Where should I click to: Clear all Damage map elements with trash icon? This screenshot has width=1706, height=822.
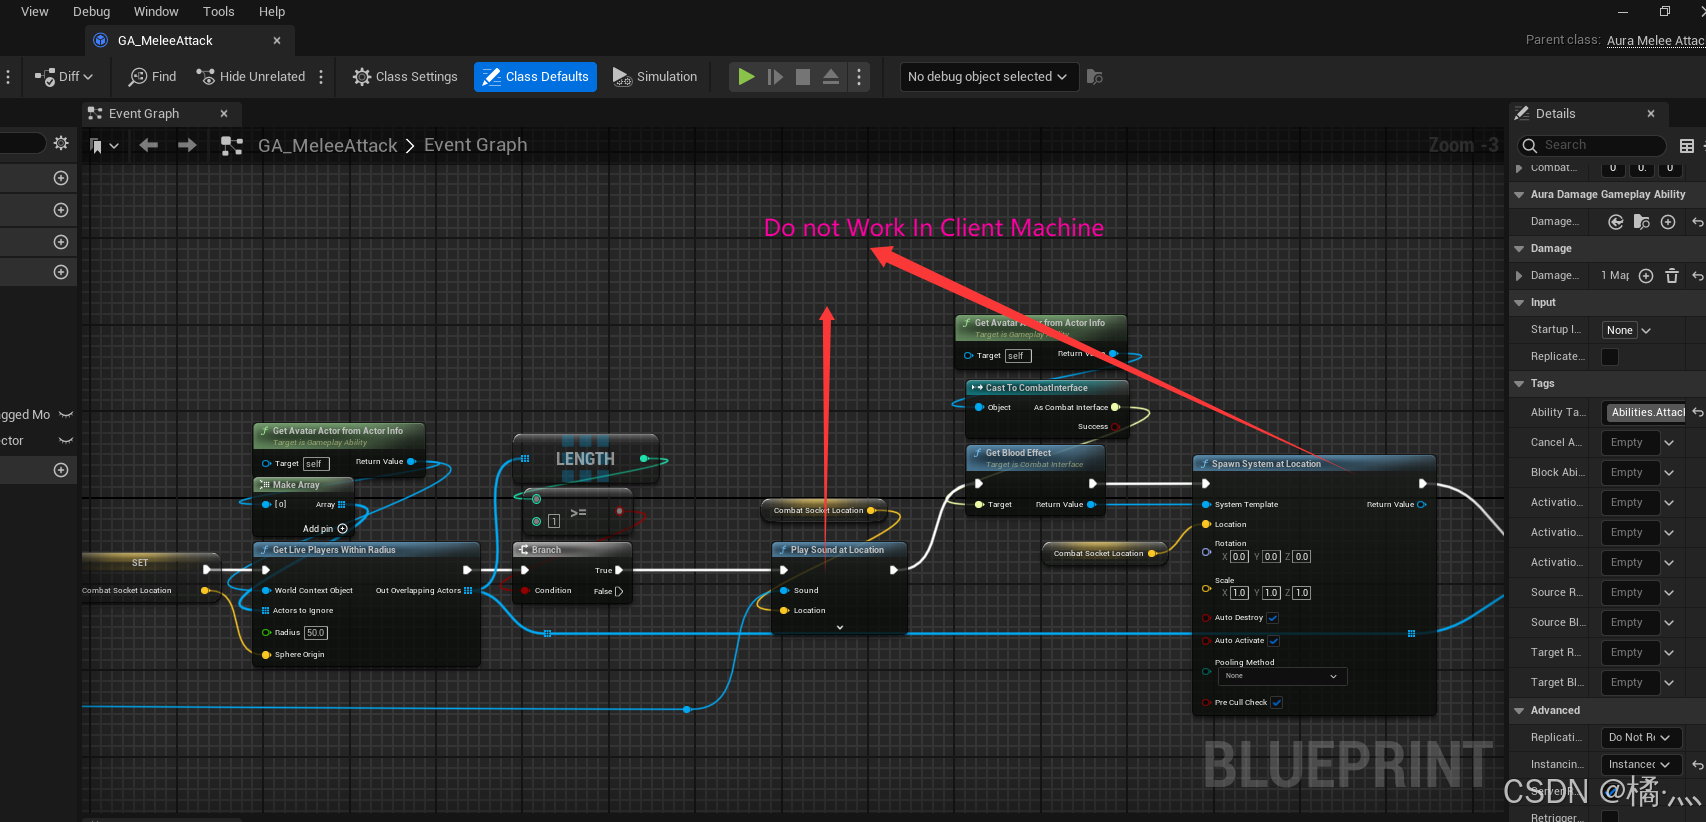point(1672,276)
